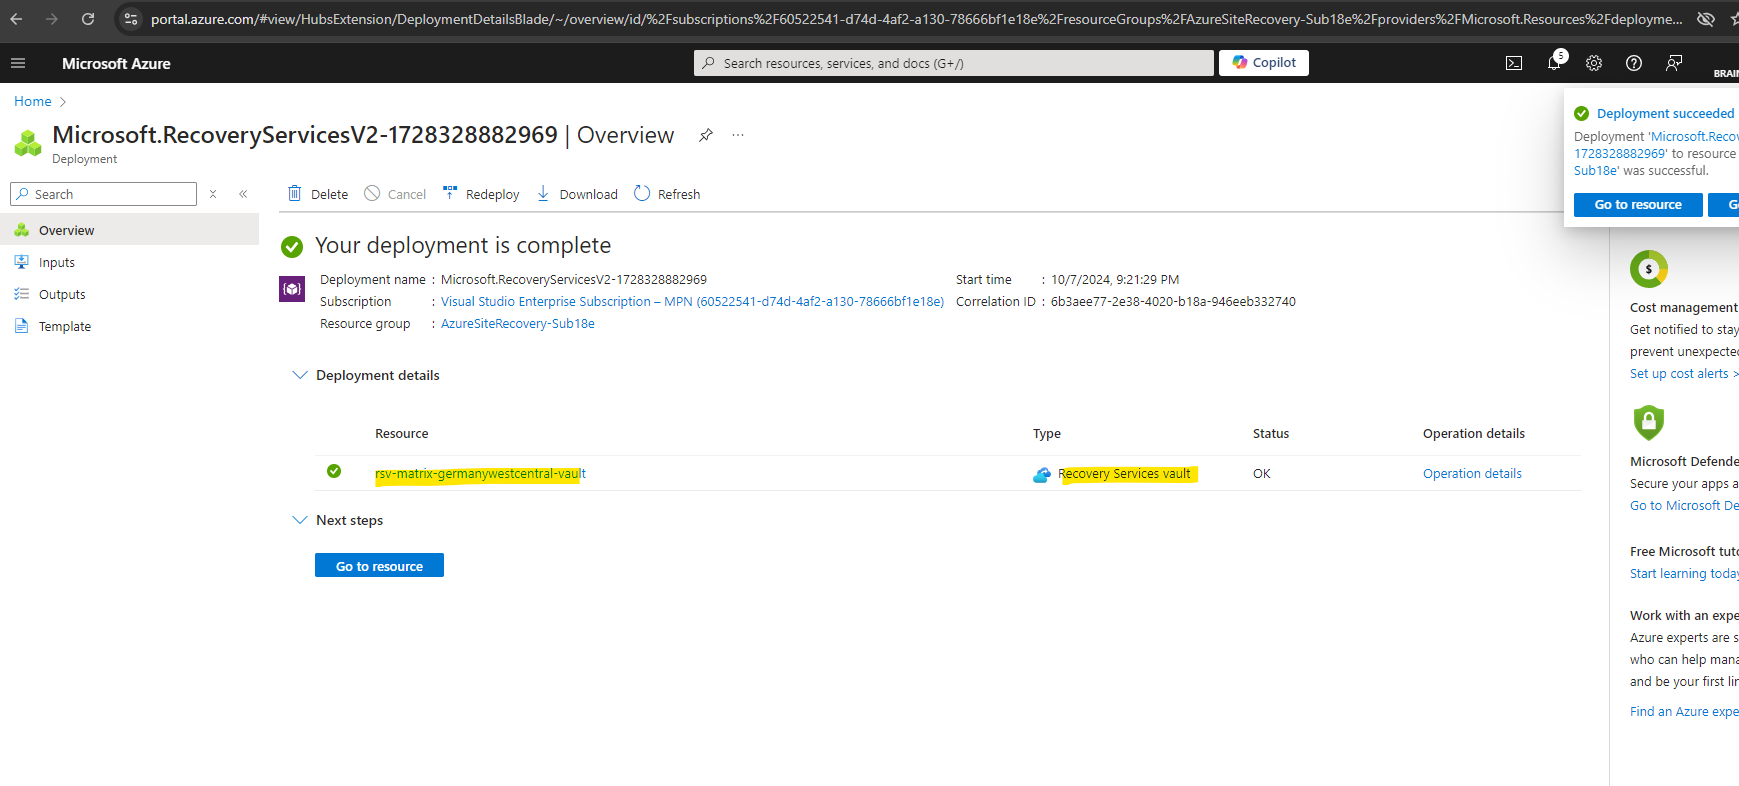Collapse the Next steps section
The height and width of the screenshot is (786, 1739).
coord(299,520)
